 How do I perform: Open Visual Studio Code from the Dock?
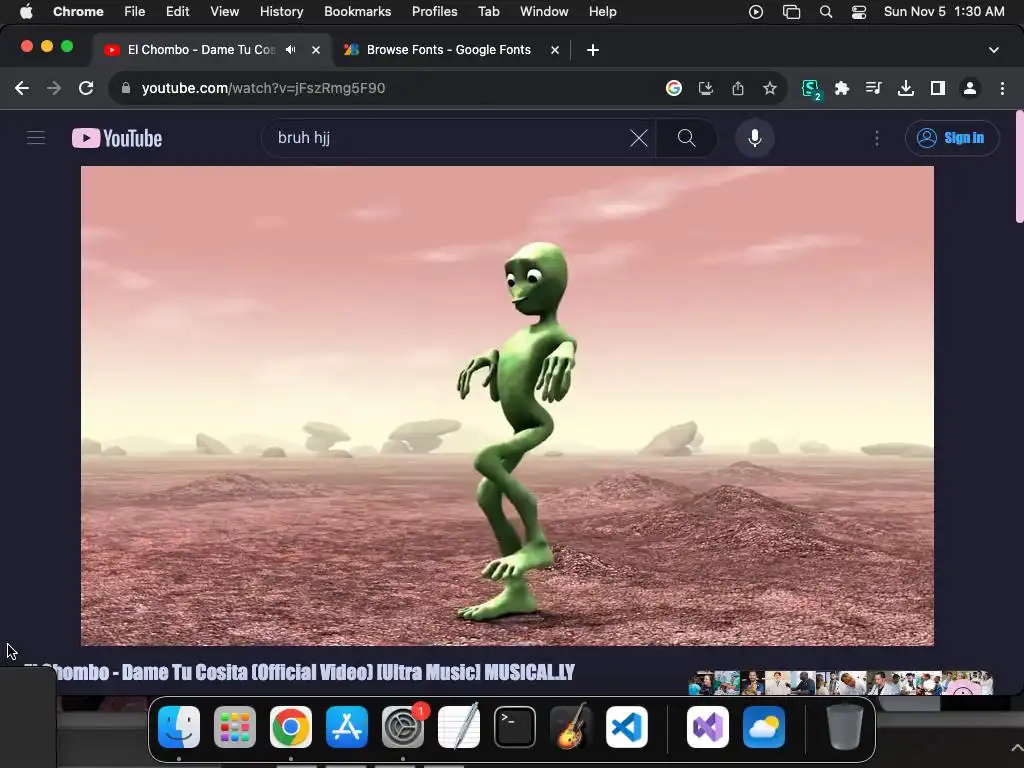(627, 727)
